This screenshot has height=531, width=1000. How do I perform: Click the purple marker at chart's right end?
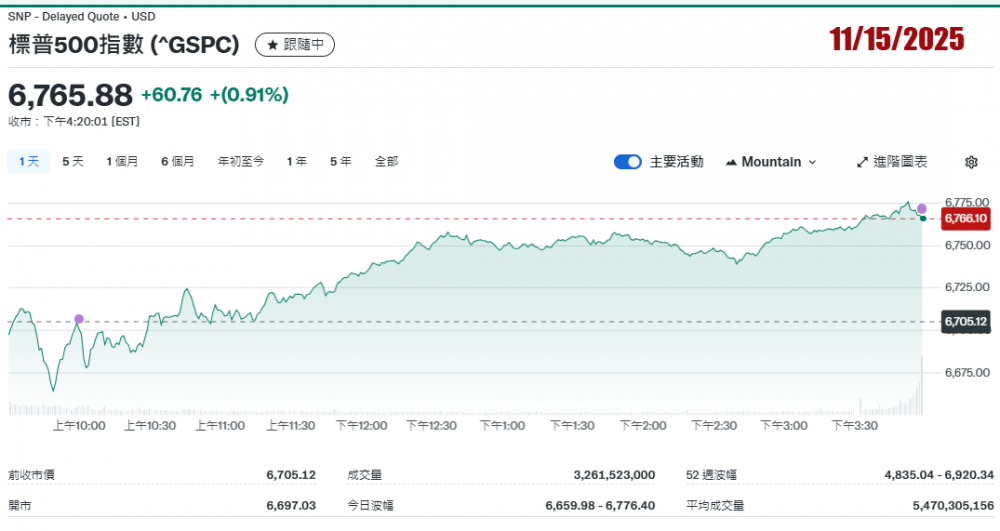coord(922,208)
